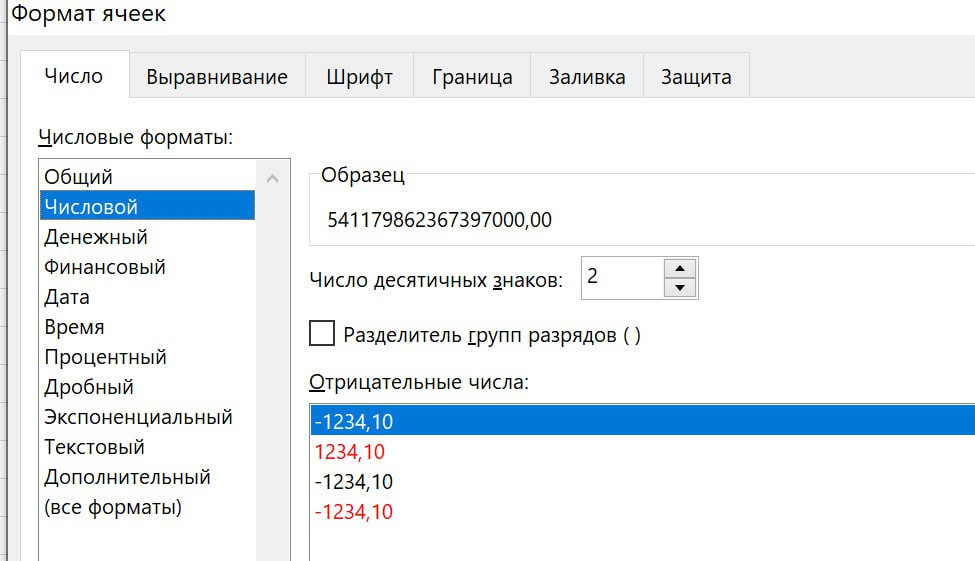Open the Шрифт tab
Image resolution: width=975 pixels, height=561 pixels.
[x=359, y=77]
